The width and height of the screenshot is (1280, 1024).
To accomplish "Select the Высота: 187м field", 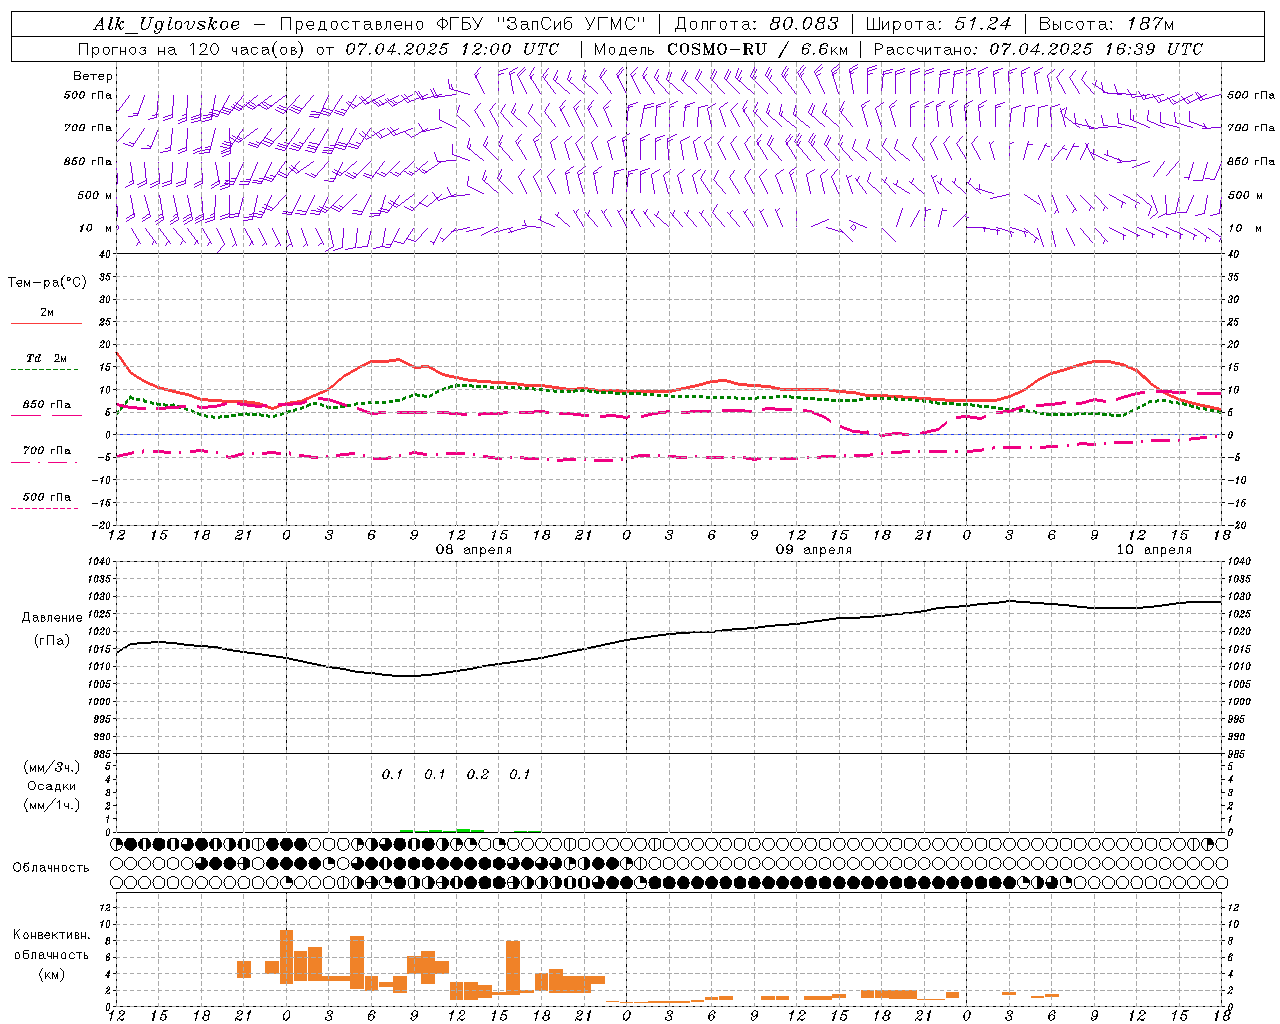I will [1106, 24].
